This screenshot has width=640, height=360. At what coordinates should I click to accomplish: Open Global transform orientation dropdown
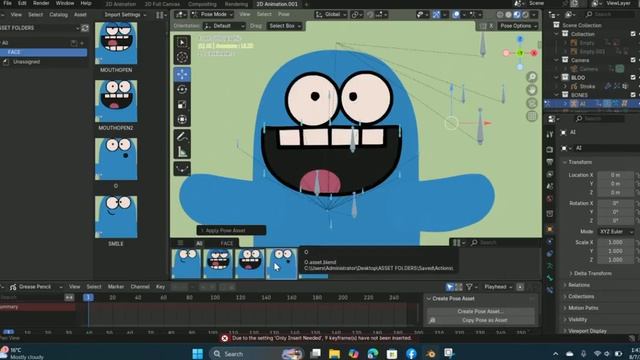(331, 14)
